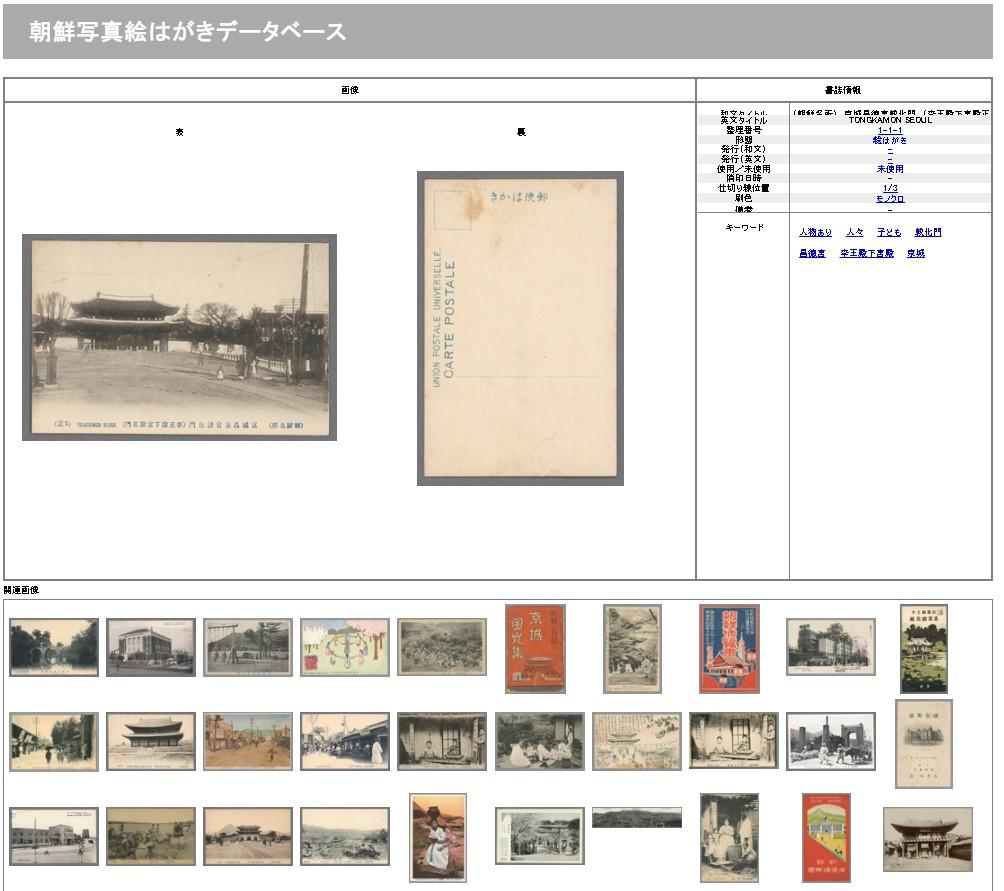Open the postcard back image
The height and width of the screenshot is (891, 1004).
coord(520,328)
